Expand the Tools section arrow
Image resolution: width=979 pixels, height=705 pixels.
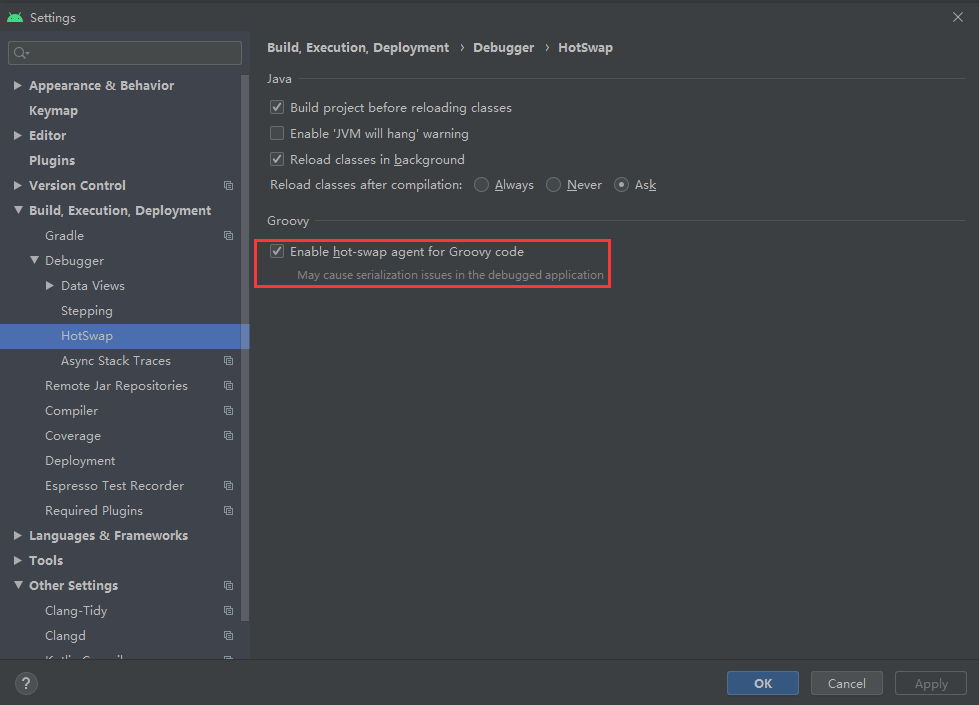[18, 560]
